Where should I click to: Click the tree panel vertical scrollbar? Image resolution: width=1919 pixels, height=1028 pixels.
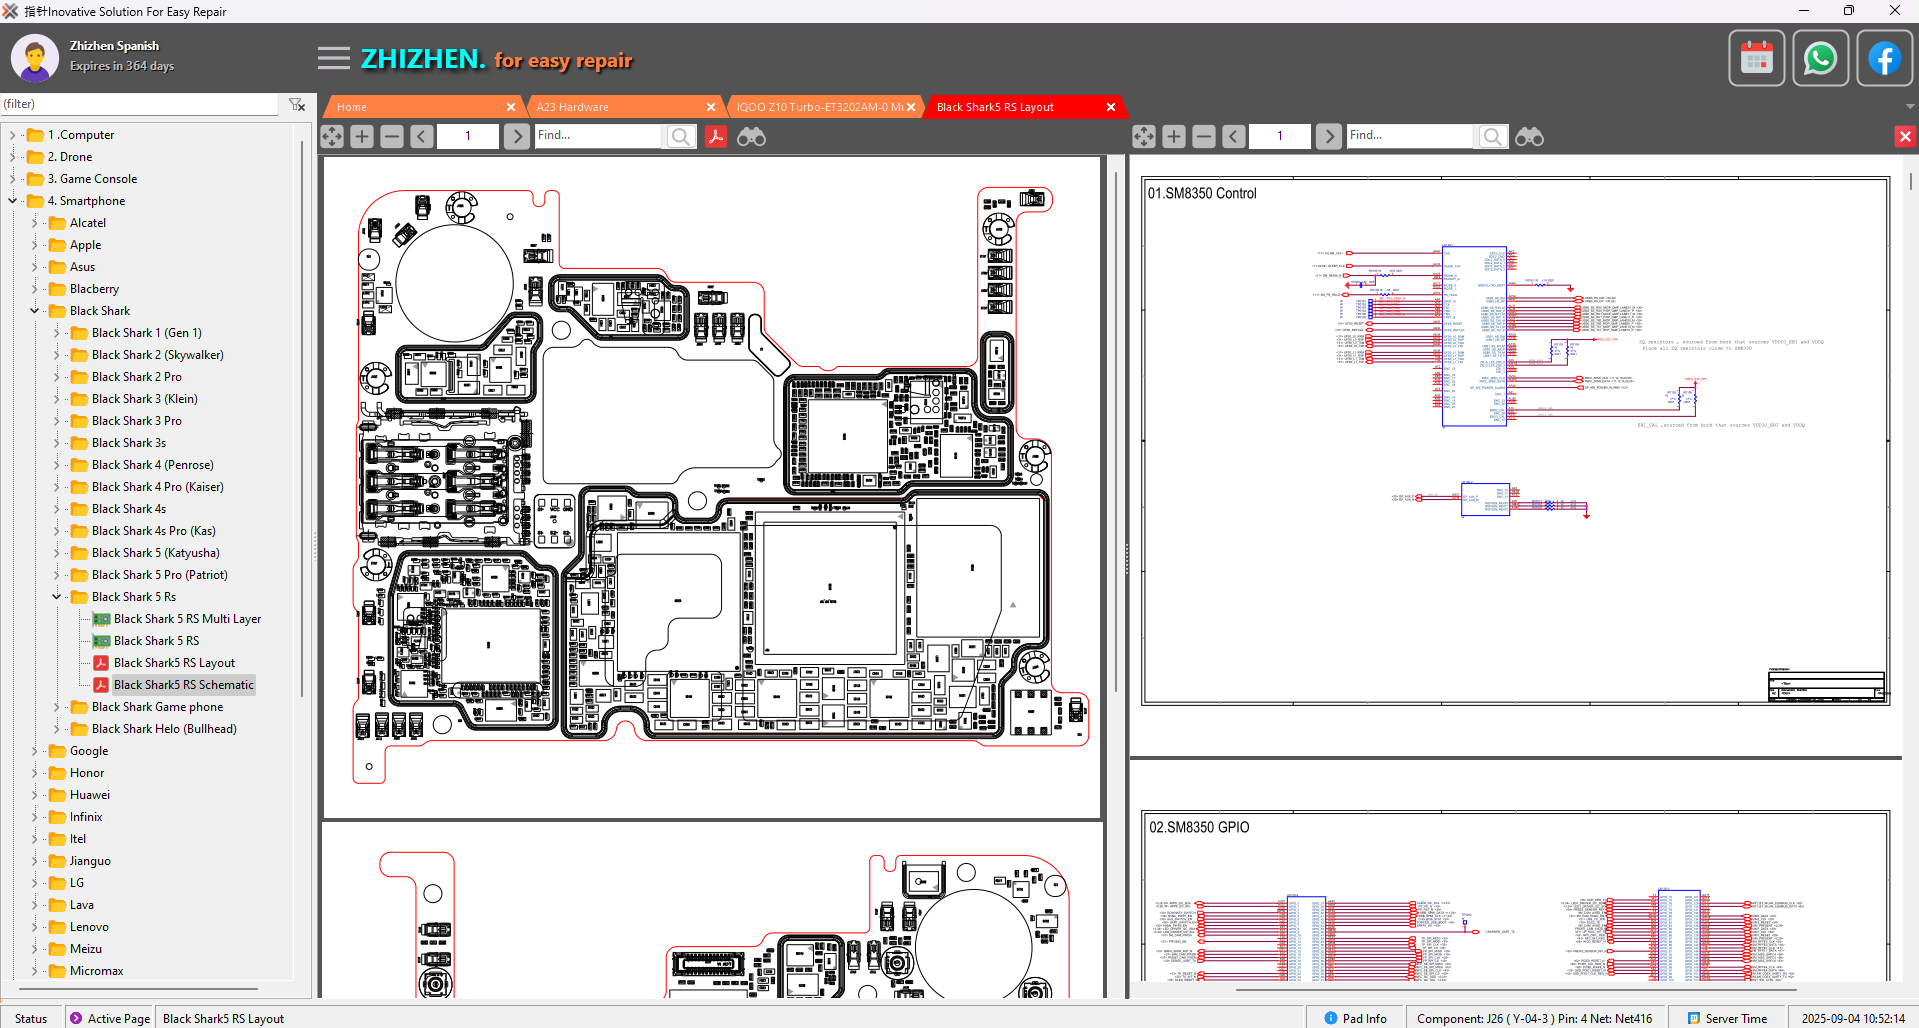tap(302, 420)
